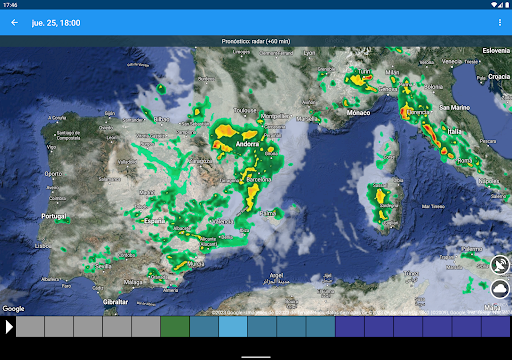
Task: Tap the 17:46 clock in status bar
Action: click(x=10, y=5)
